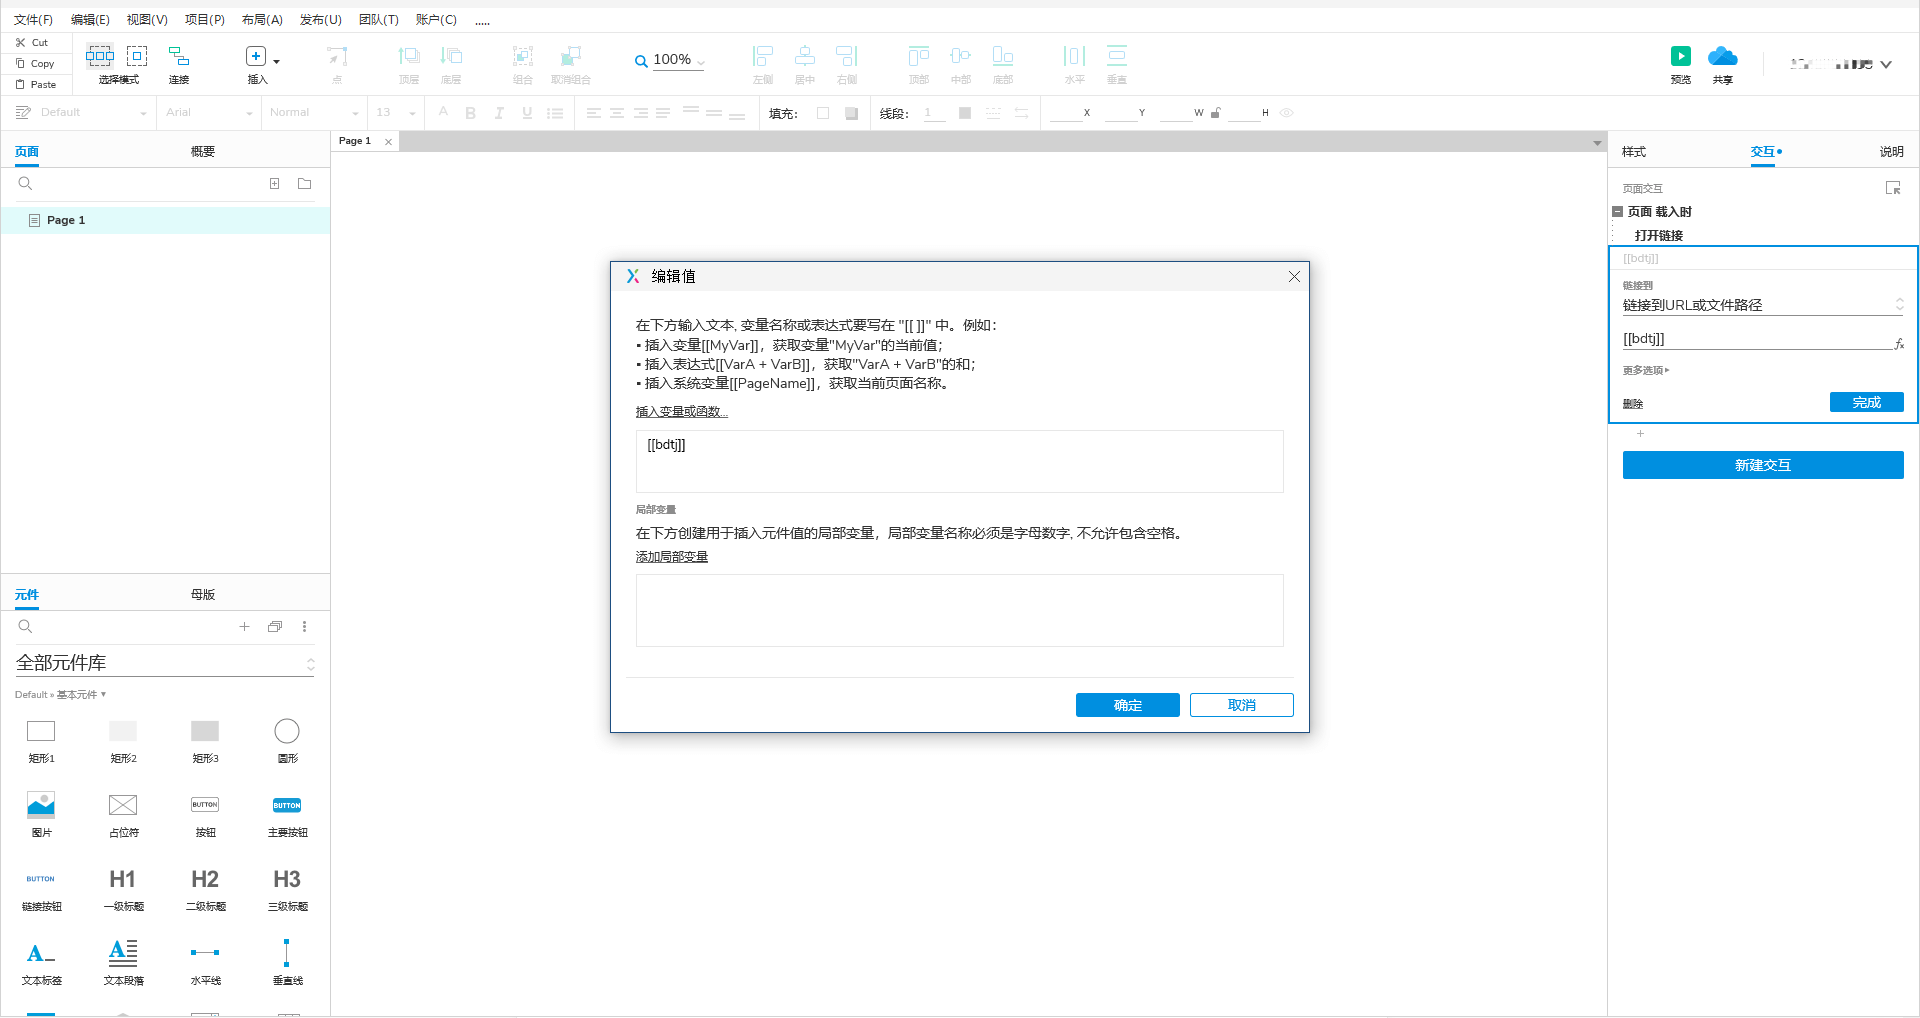Open the 编辑(E) menu

pos(90,20)
